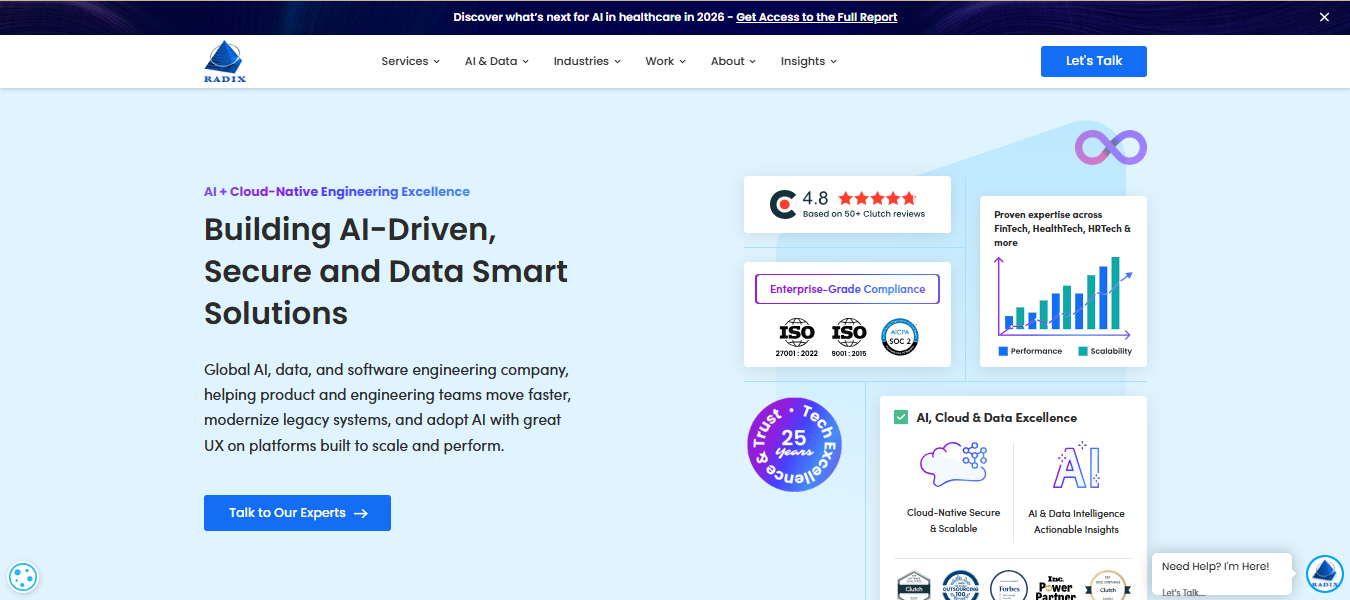Viewport: 1350px width, 600px height.
Task: Click the Forbes award badge
Action: tap(1008, 586)
